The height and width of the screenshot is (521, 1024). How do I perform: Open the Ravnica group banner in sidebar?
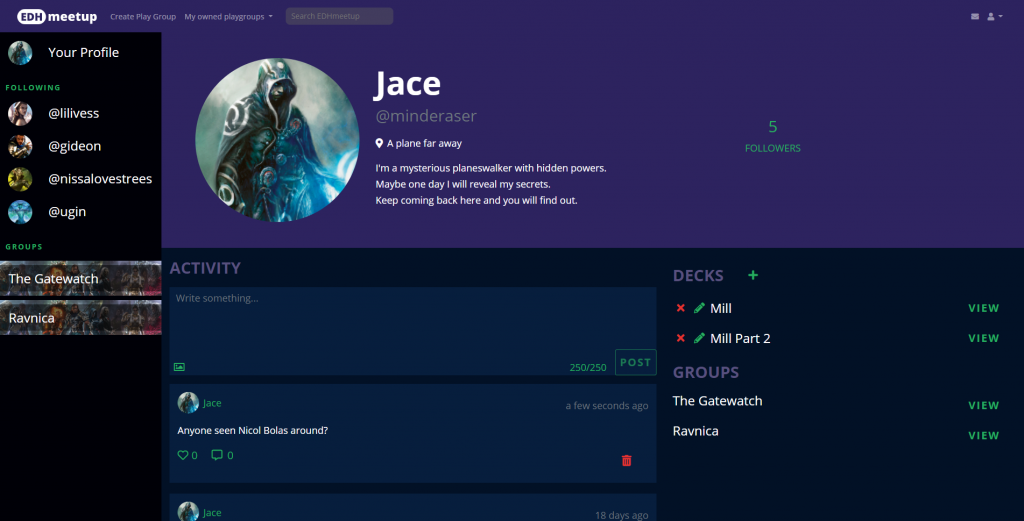tap(80, 318)
